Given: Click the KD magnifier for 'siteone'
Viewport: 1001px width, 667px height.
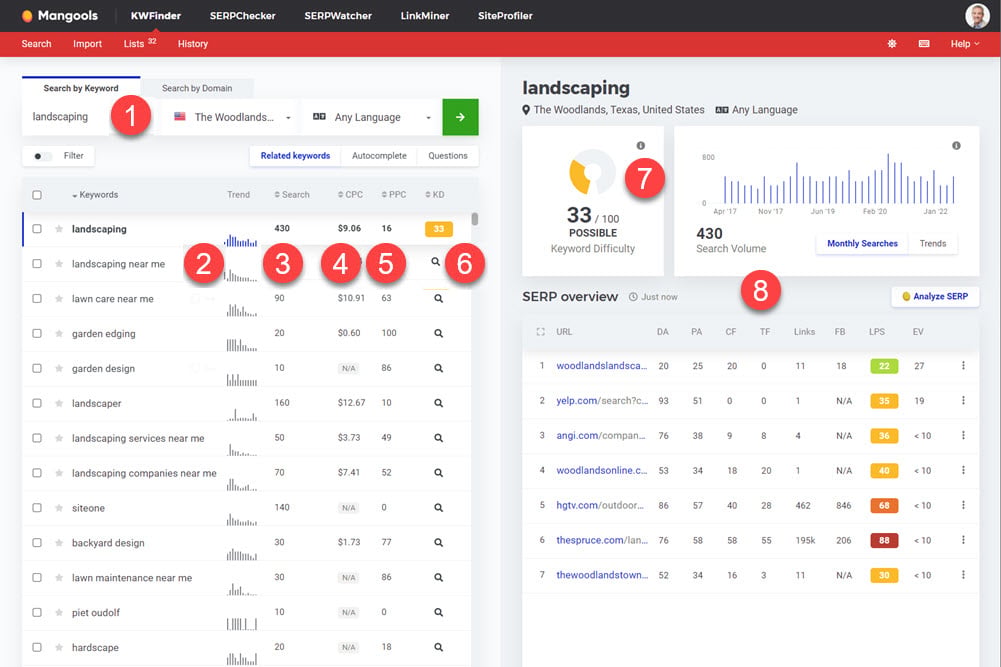Looking at the screenshot, I should tap(439, 507).
